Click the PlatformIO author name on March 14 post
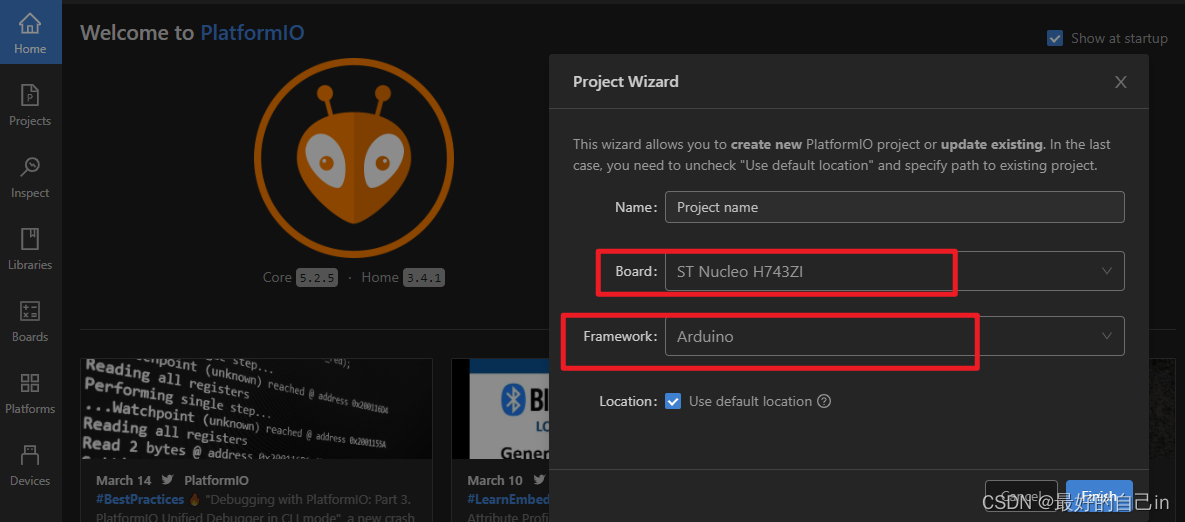The height and width of the screenshot is (522, 1185). click(216, 480)
